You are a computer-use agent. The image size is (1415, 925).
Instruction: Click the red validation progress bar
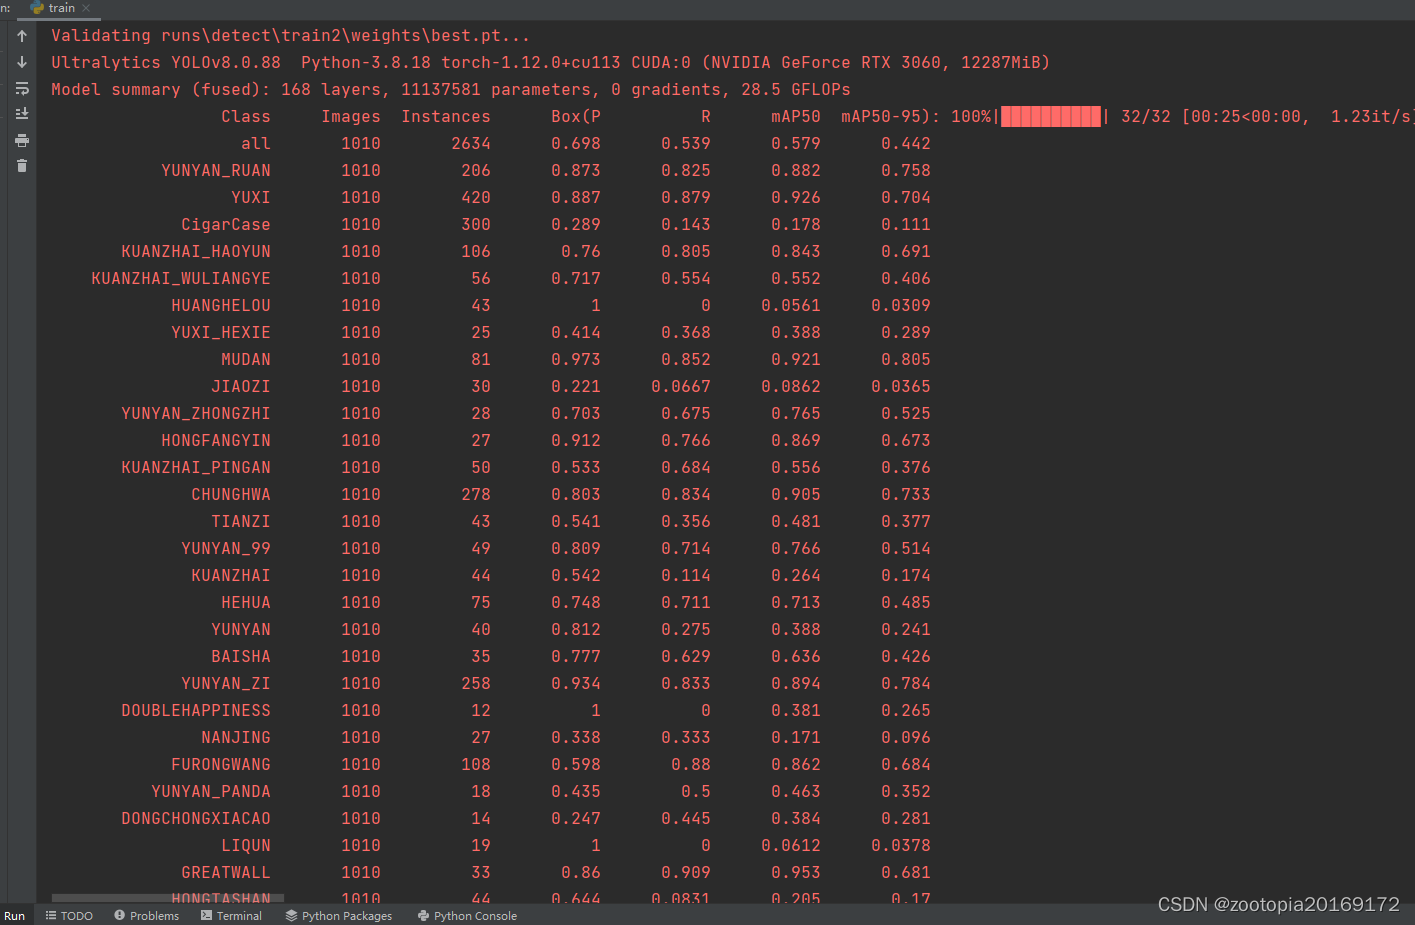(x=1050, y=117)
